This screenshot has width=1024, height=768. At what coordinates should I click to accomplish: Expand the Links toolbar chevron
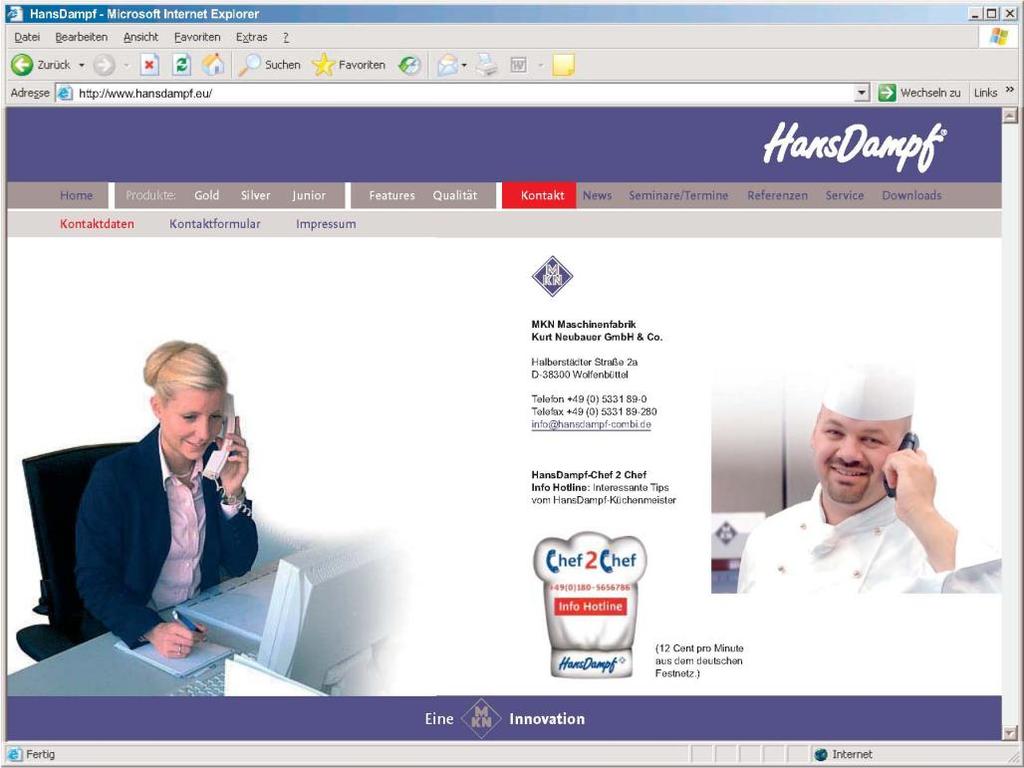[1010, 90]
